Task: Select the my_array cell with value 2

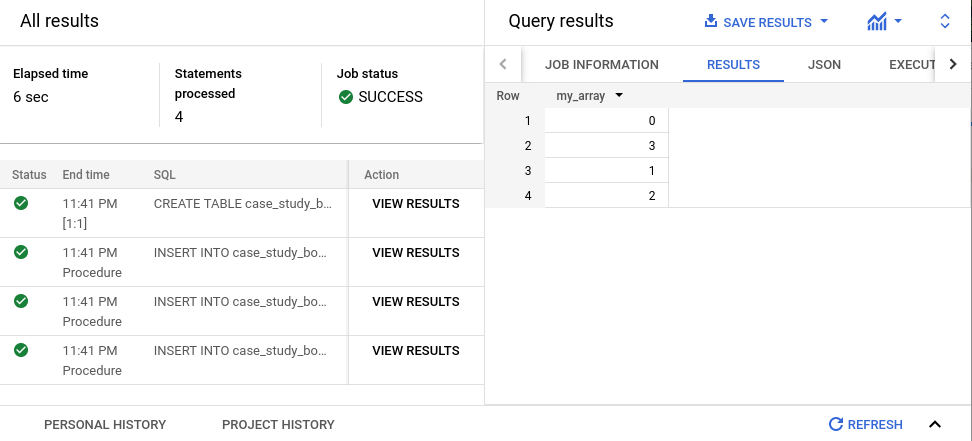Action: click(606, 195)
